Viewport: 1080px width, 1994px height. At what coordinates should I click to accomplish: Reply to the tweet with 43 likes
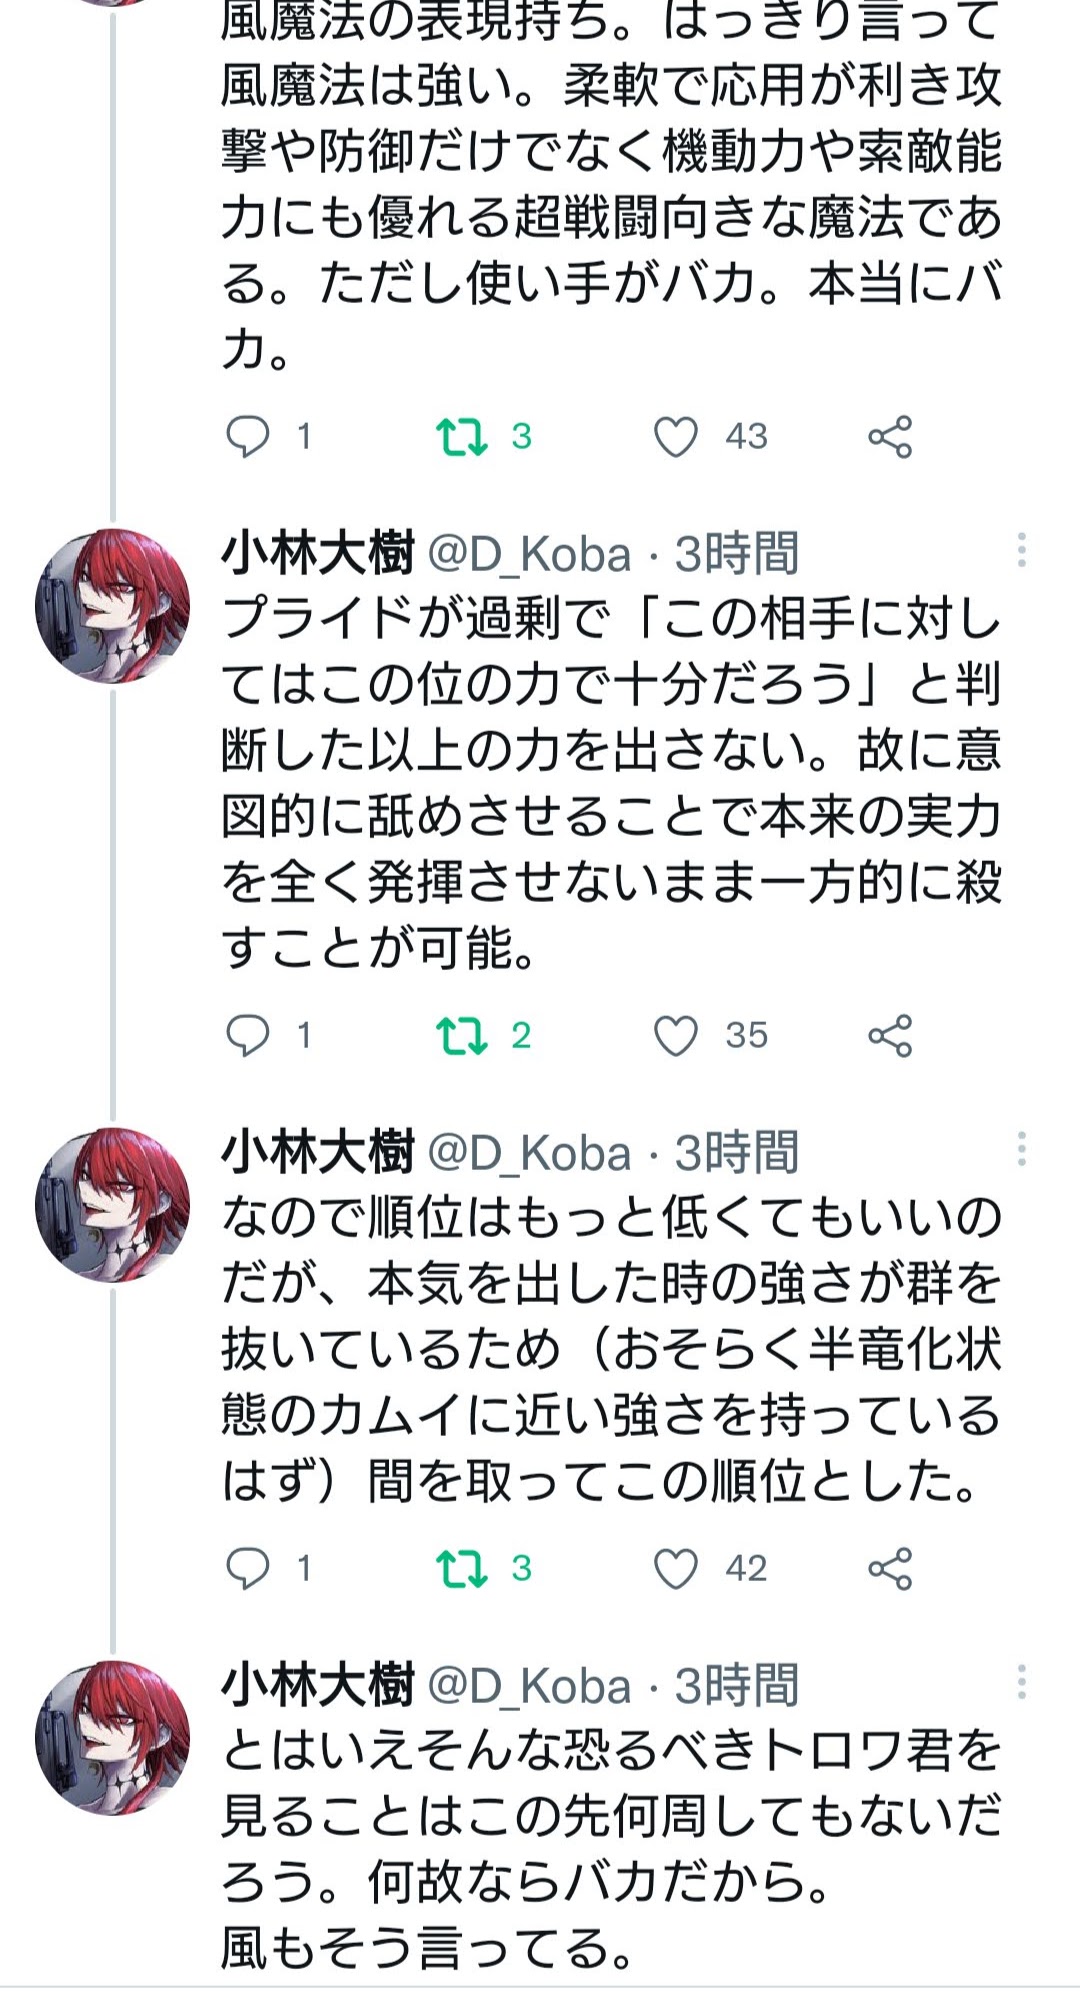click(248, 436)
